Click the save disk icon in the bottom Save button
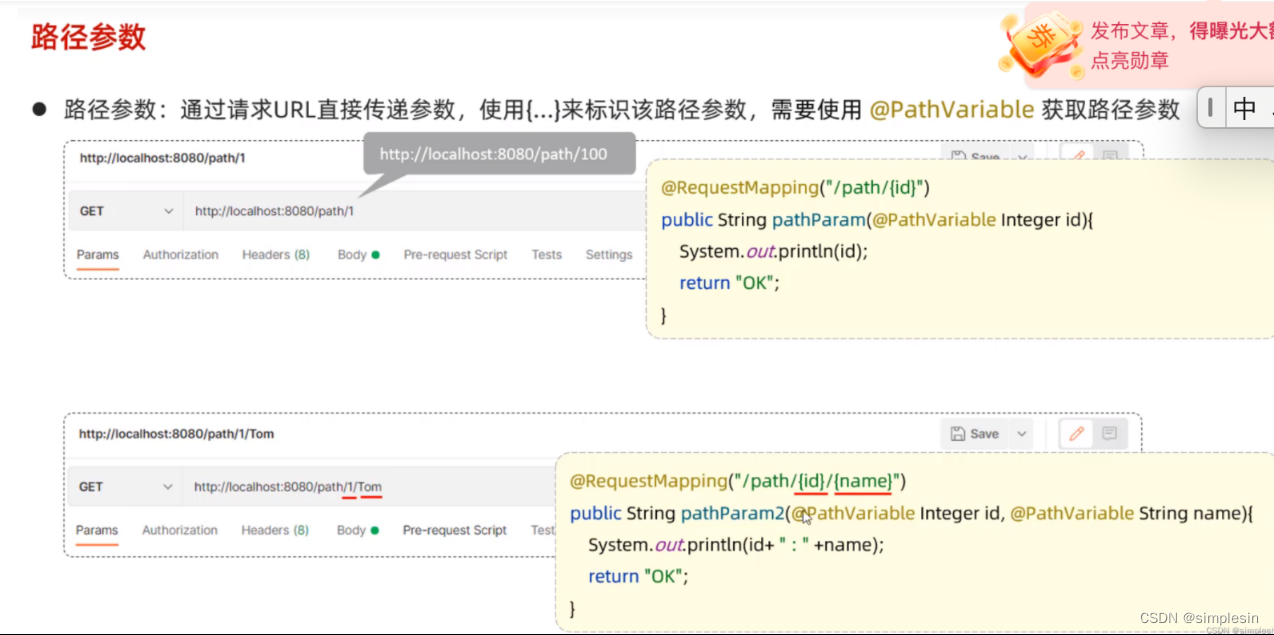This screenshot has height=635, width=1274. [x=959, y=433]
